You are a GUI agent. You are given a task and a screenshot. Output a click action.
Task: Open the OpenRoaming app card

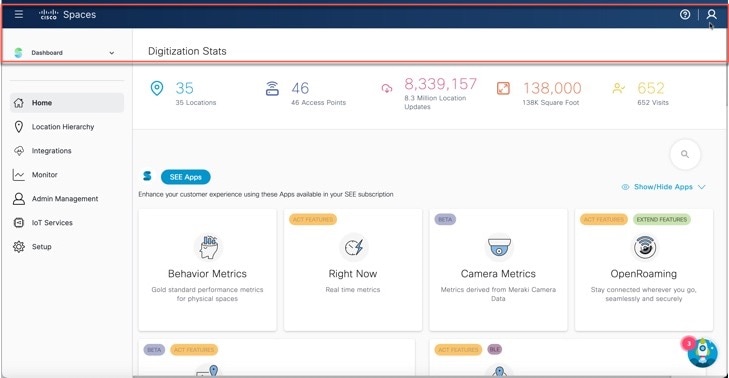644,270
